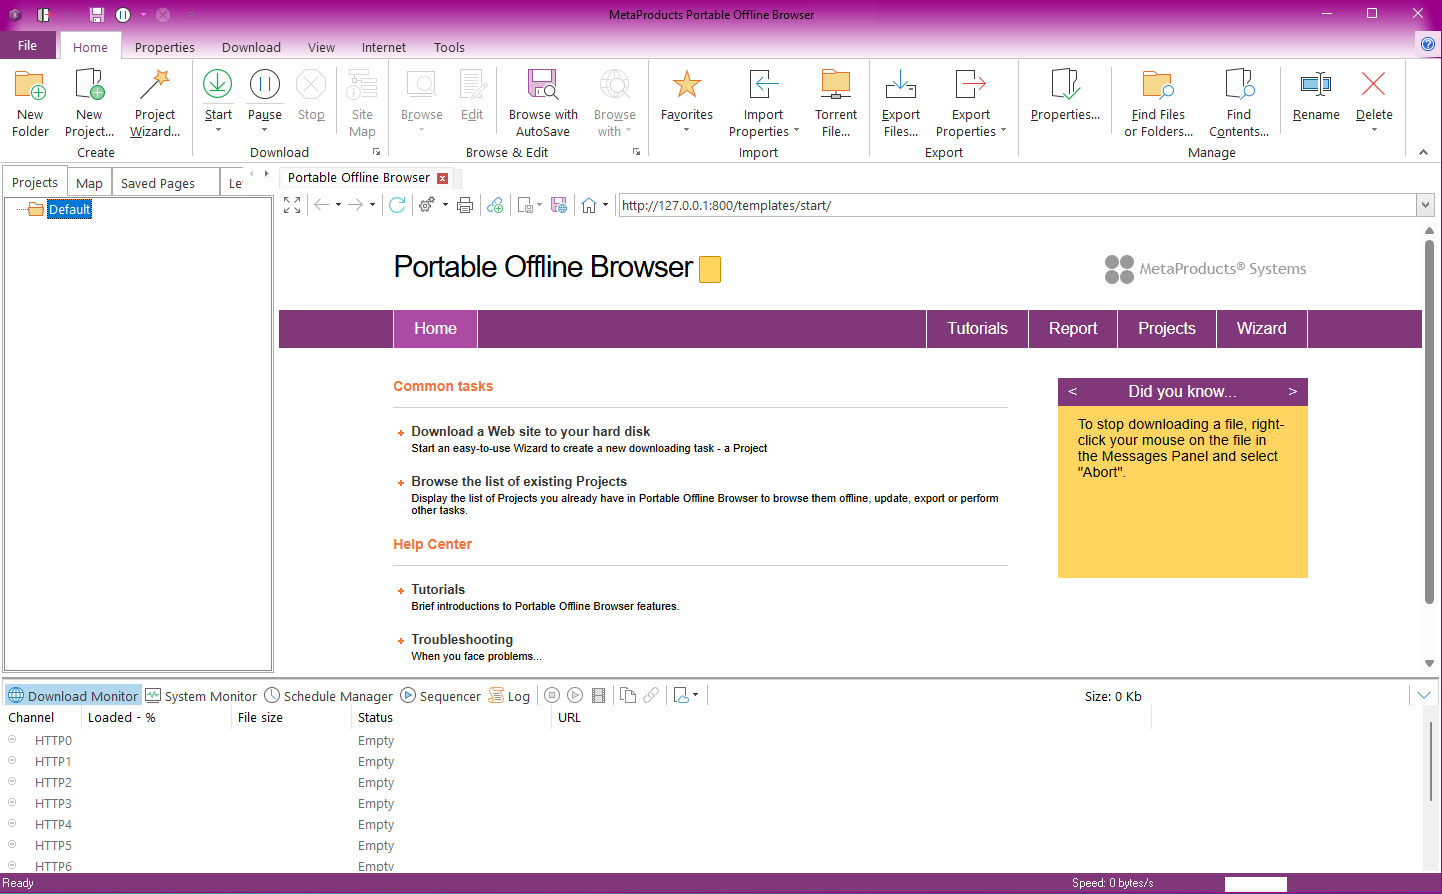Open the Delete button dropdown arrow
The width and height of the screenshot is (1442, 894).
(1374, 129)
